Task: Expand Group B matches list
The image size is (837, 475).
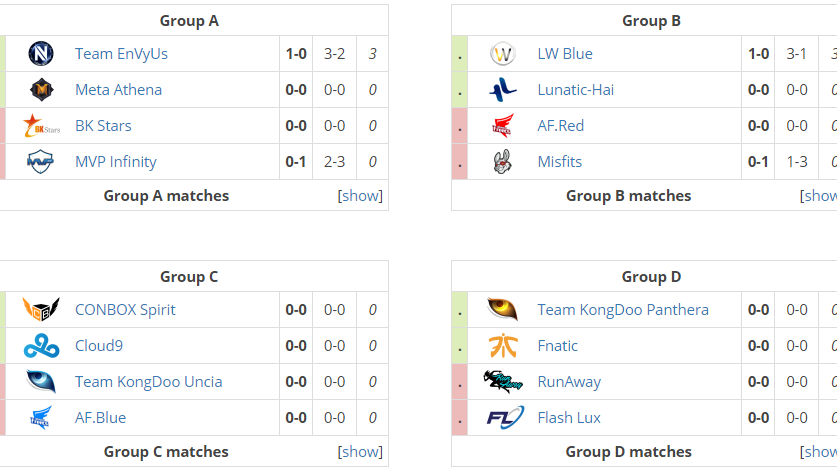Action: pos(820,196)
